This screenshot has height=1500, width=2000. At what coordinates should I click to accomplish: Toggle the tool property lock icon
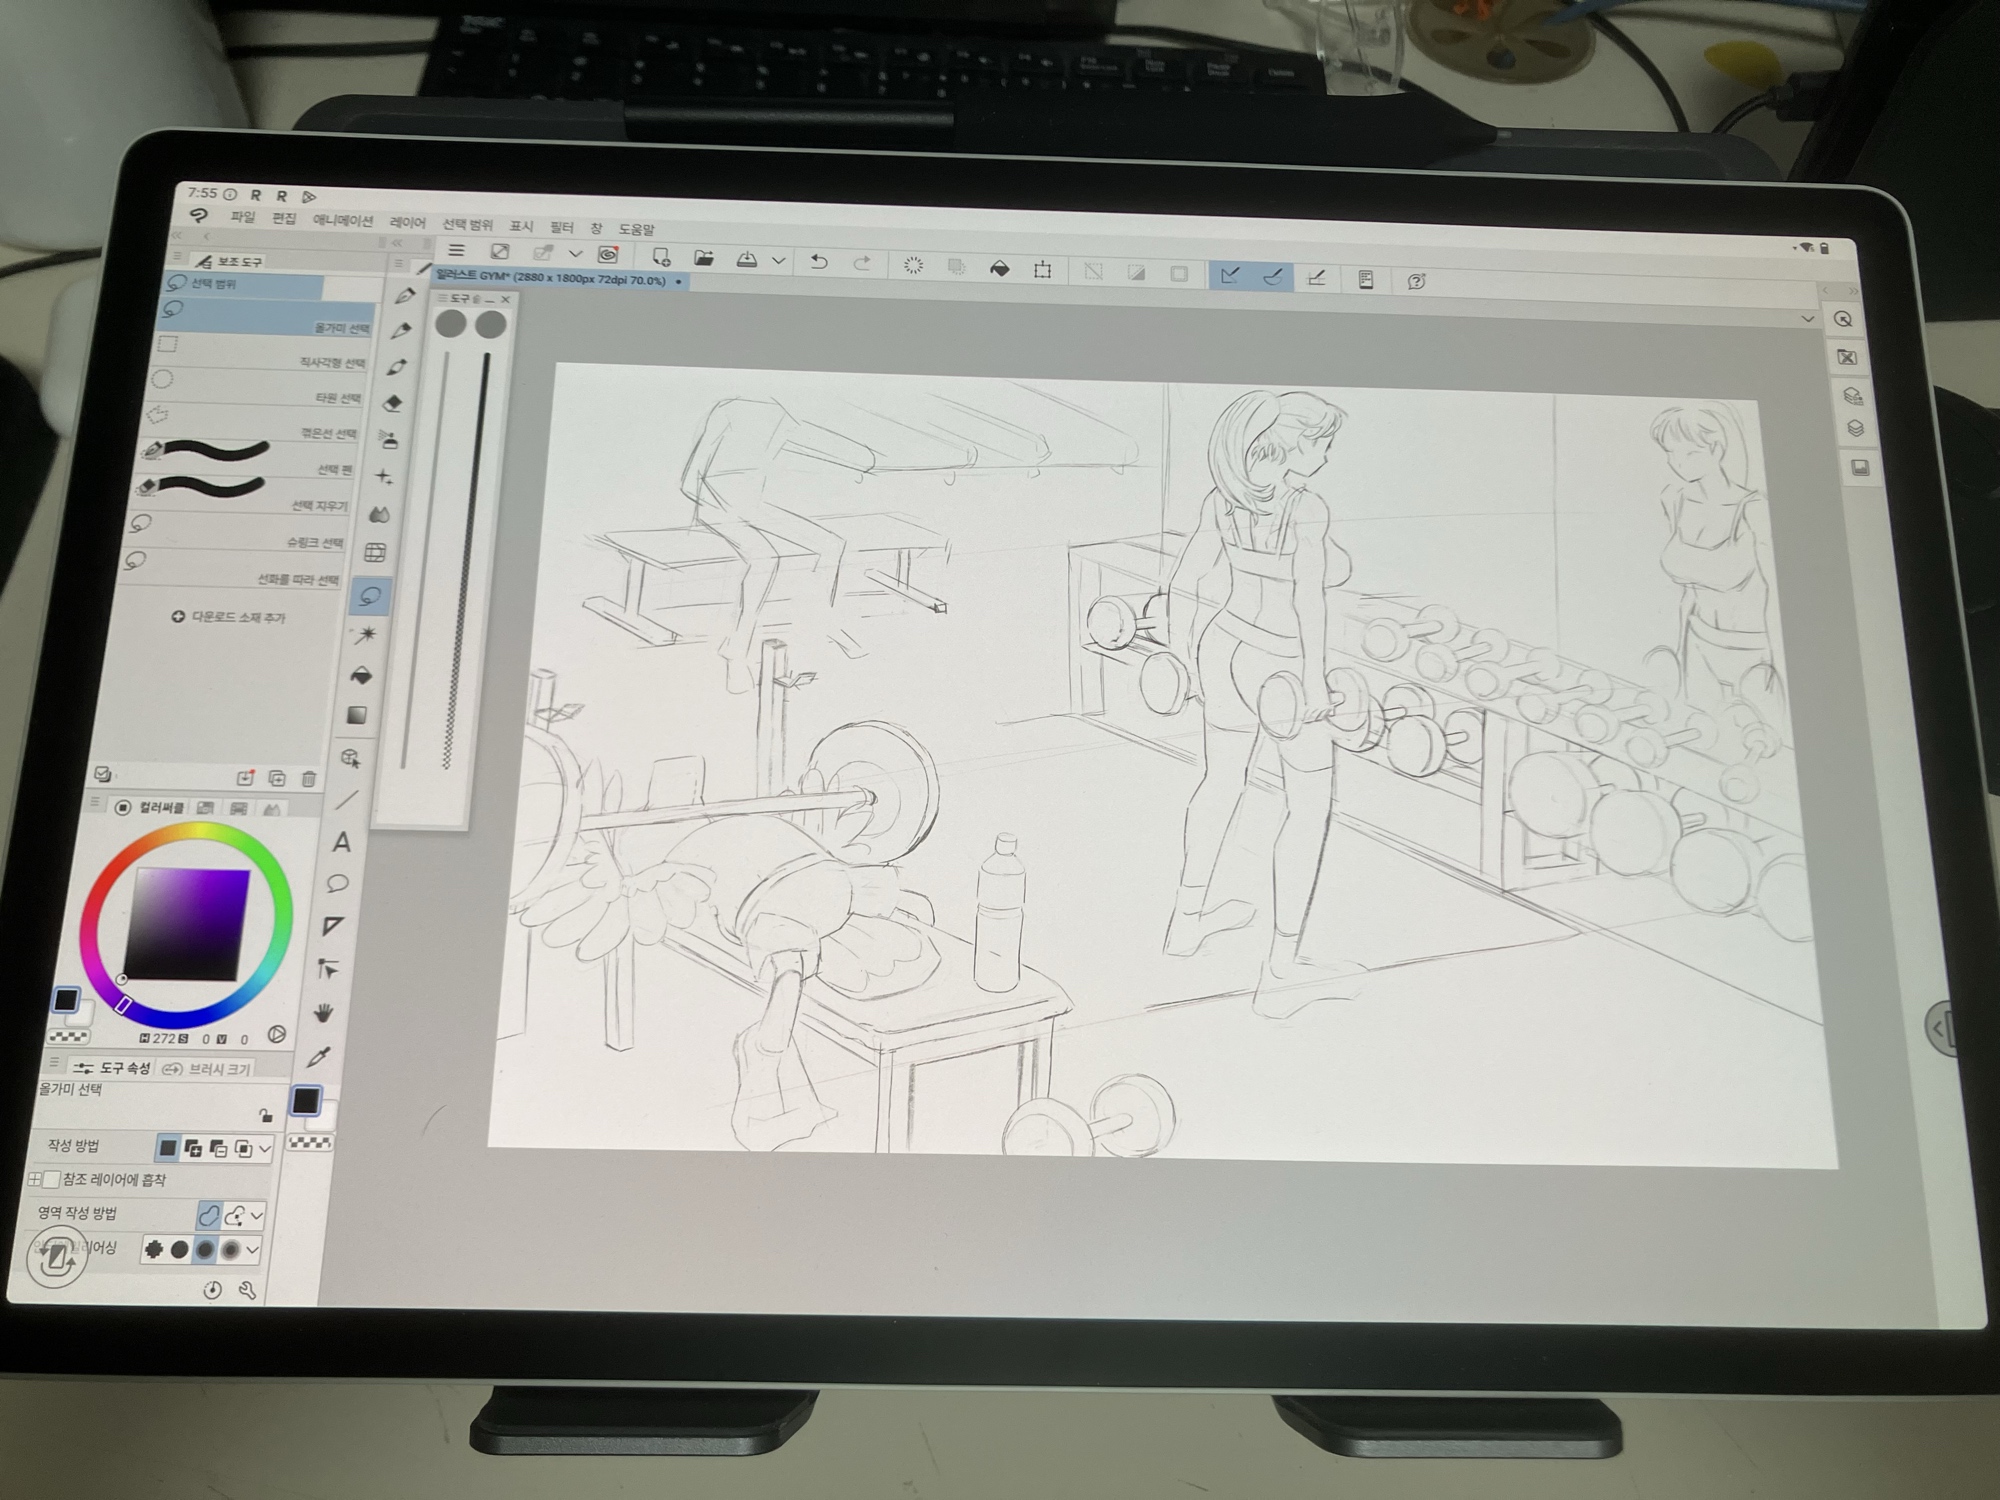[x=265, y=1115]
